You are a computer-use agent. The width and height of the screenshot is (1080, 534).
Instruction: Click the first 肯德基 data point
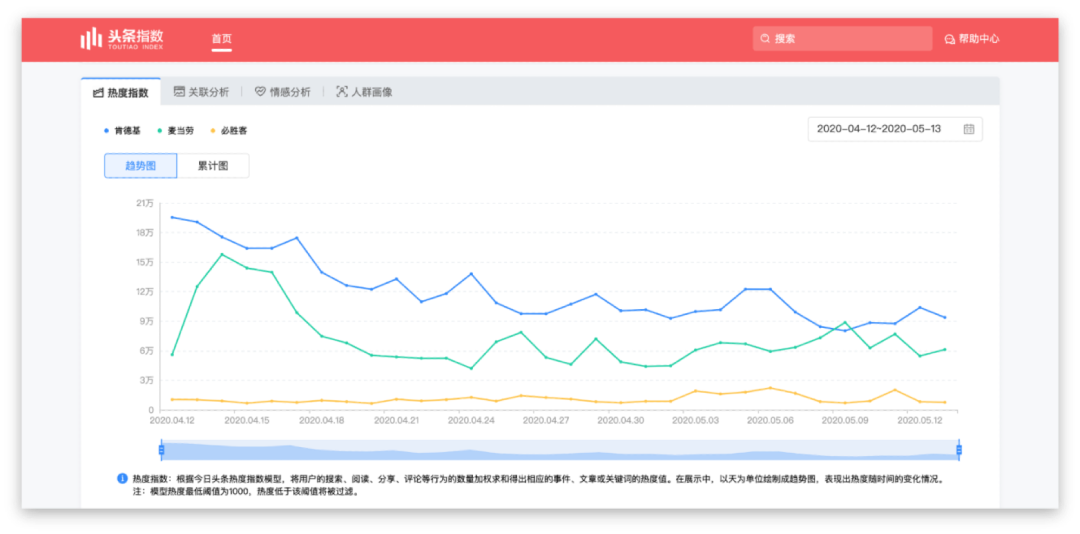point(172,217)
